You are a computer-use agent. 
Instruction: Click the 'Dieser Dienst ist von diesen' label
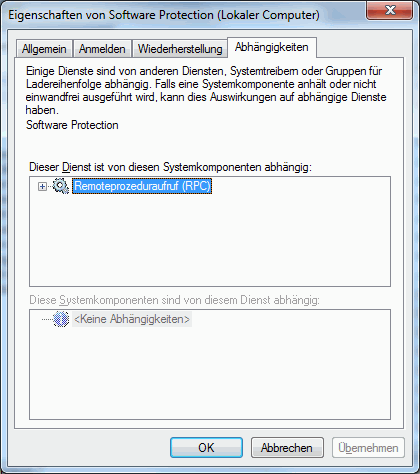click(x=170, y=167)
